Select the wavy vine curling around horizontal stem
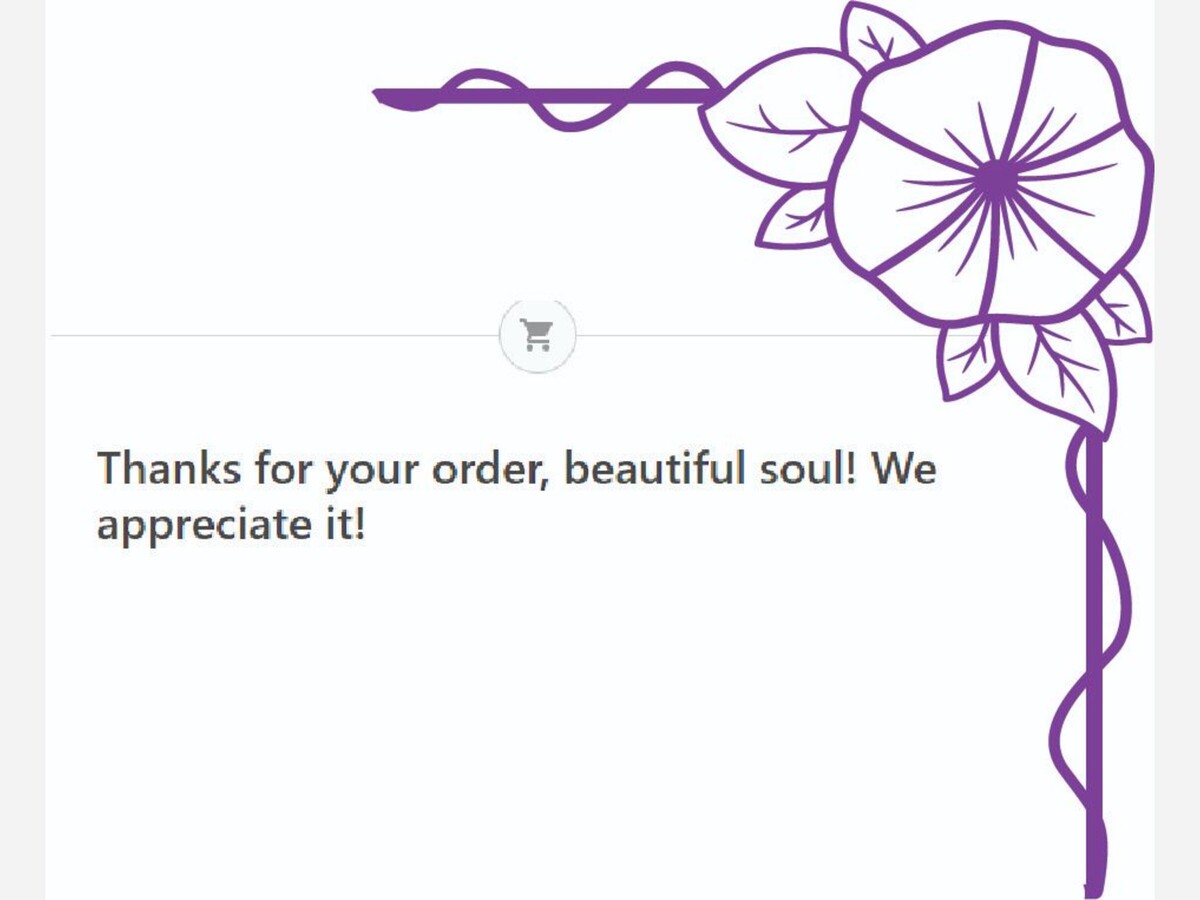Image resolution: width=1200 pixels, height=900 pixels. point(575,97)
